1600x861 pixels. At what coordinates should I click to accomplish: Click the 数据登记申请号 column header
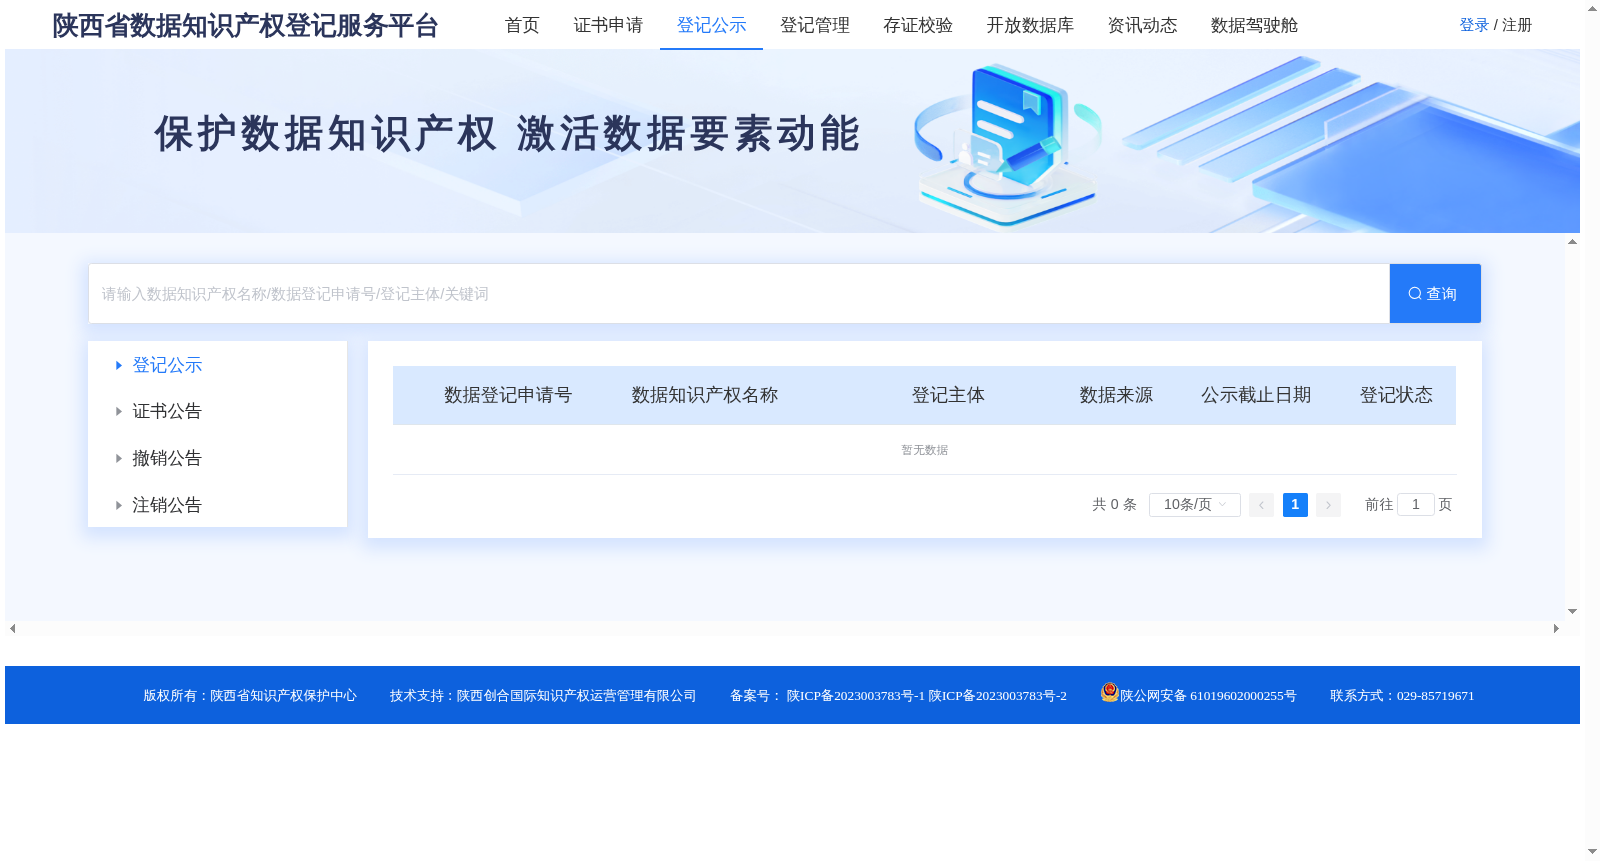coord(508,395)
